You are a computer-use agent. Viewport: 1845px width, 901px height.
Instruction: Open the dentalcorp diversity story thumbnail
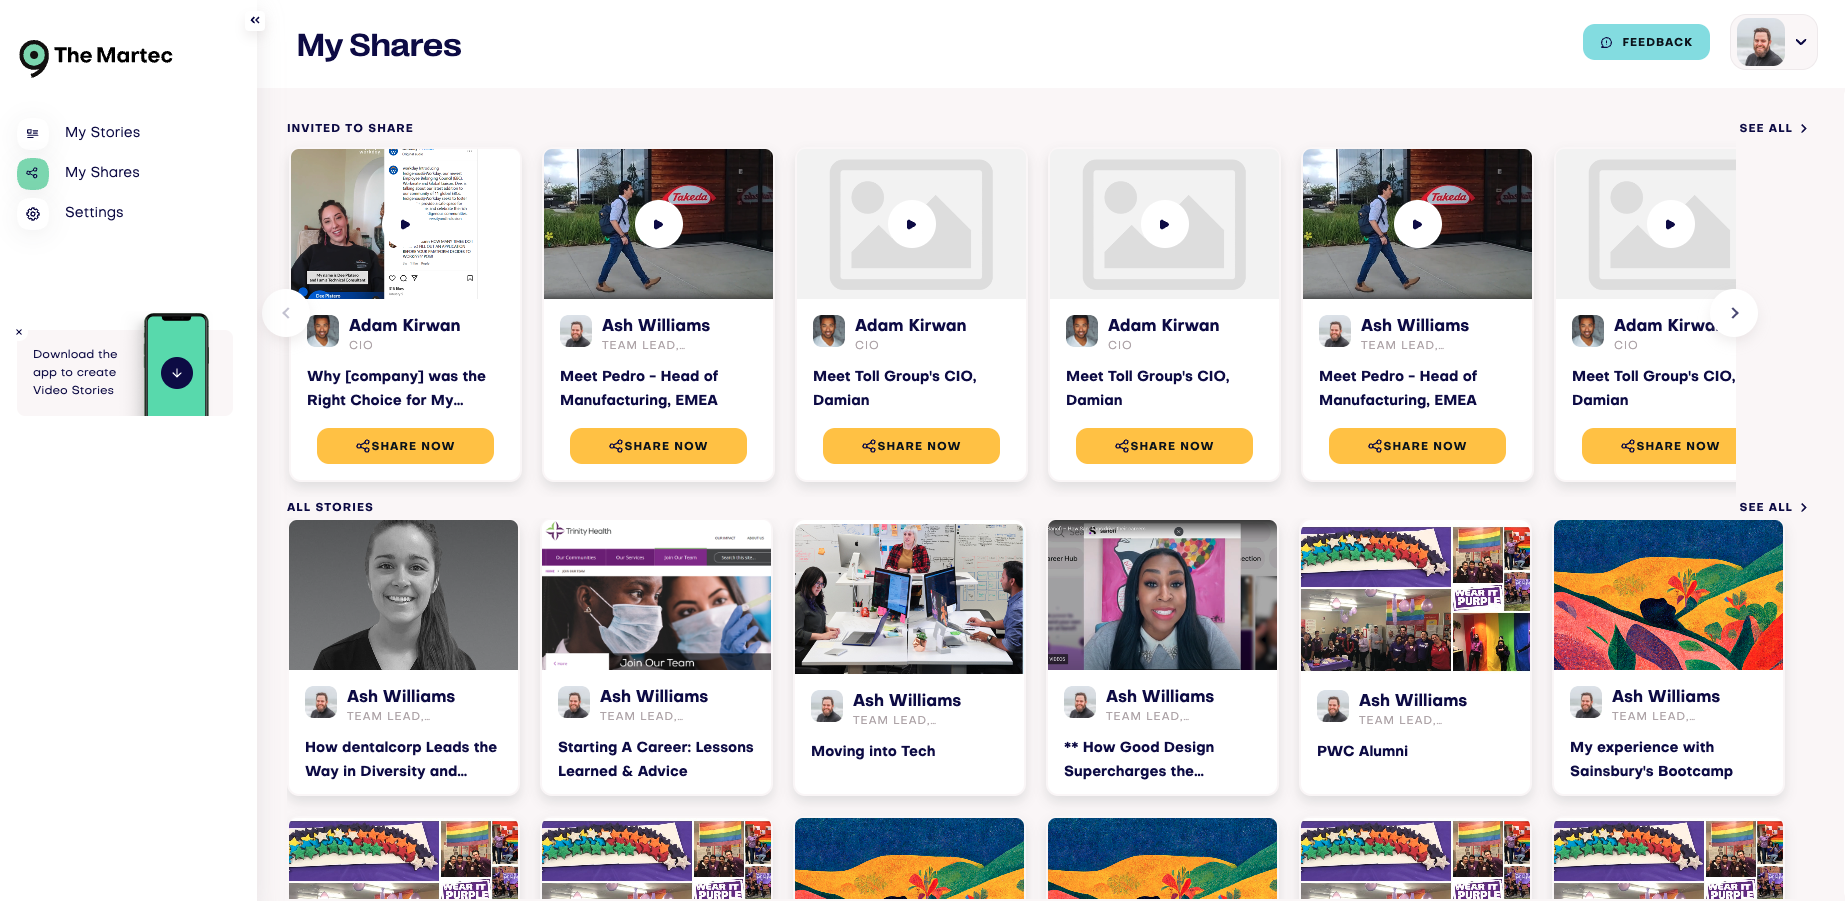[404, 595]
